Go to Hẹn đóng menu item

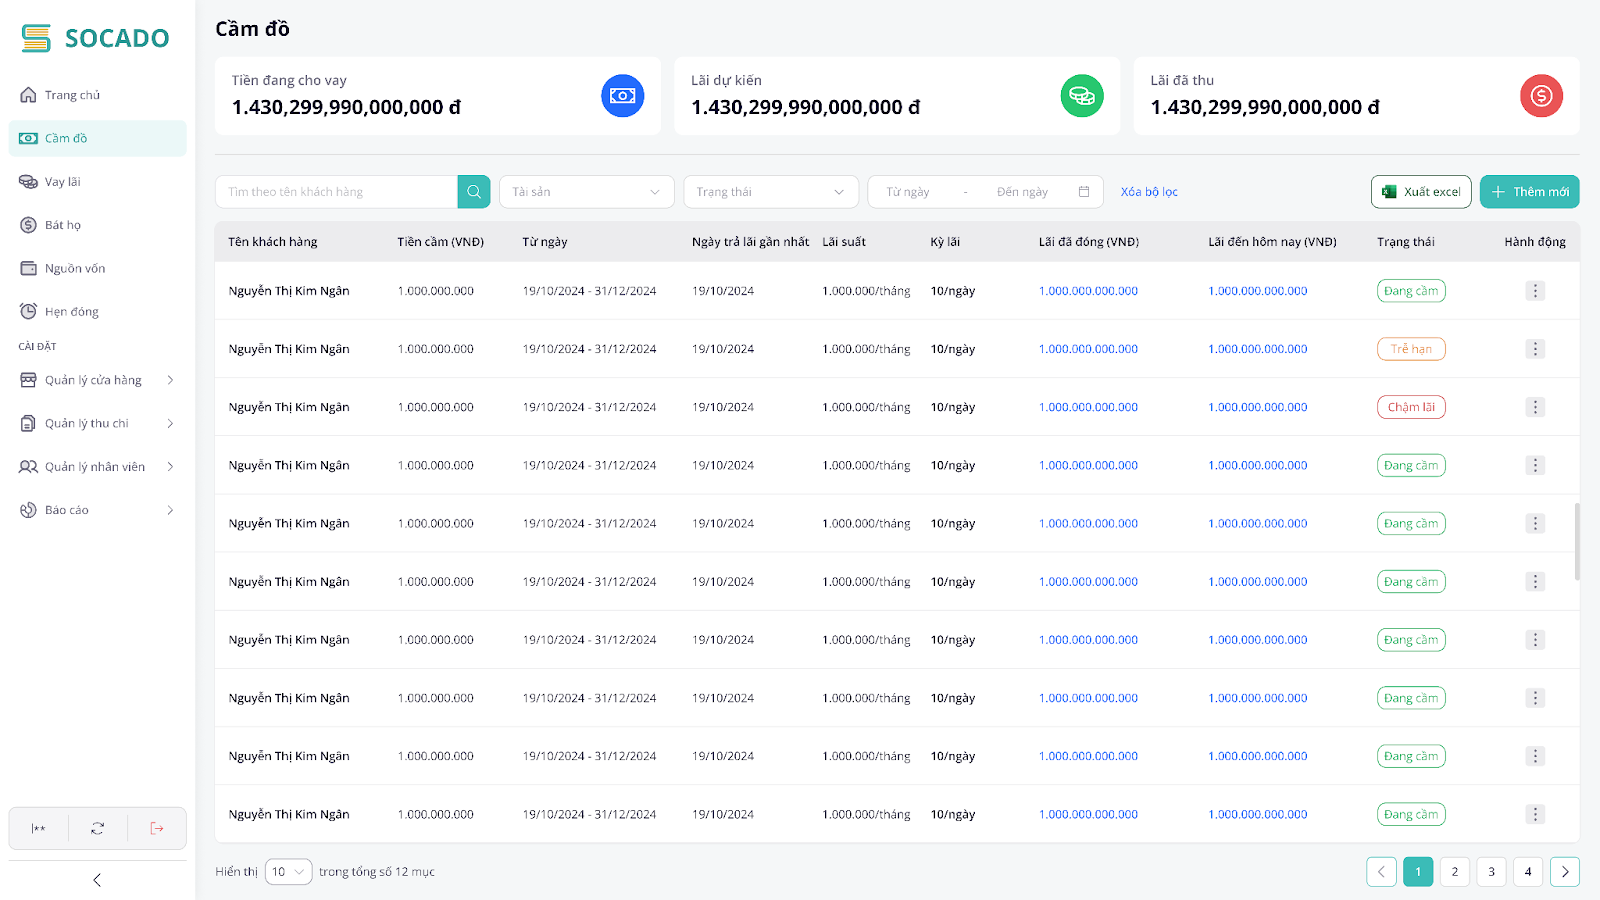(x=72, y=312)
